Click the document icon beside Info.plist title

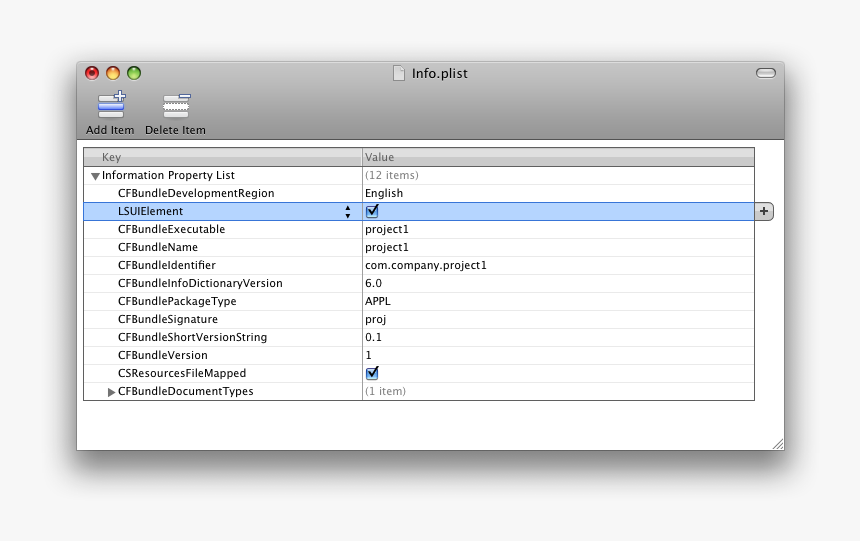pyautogui.click(x=399, y=73)
